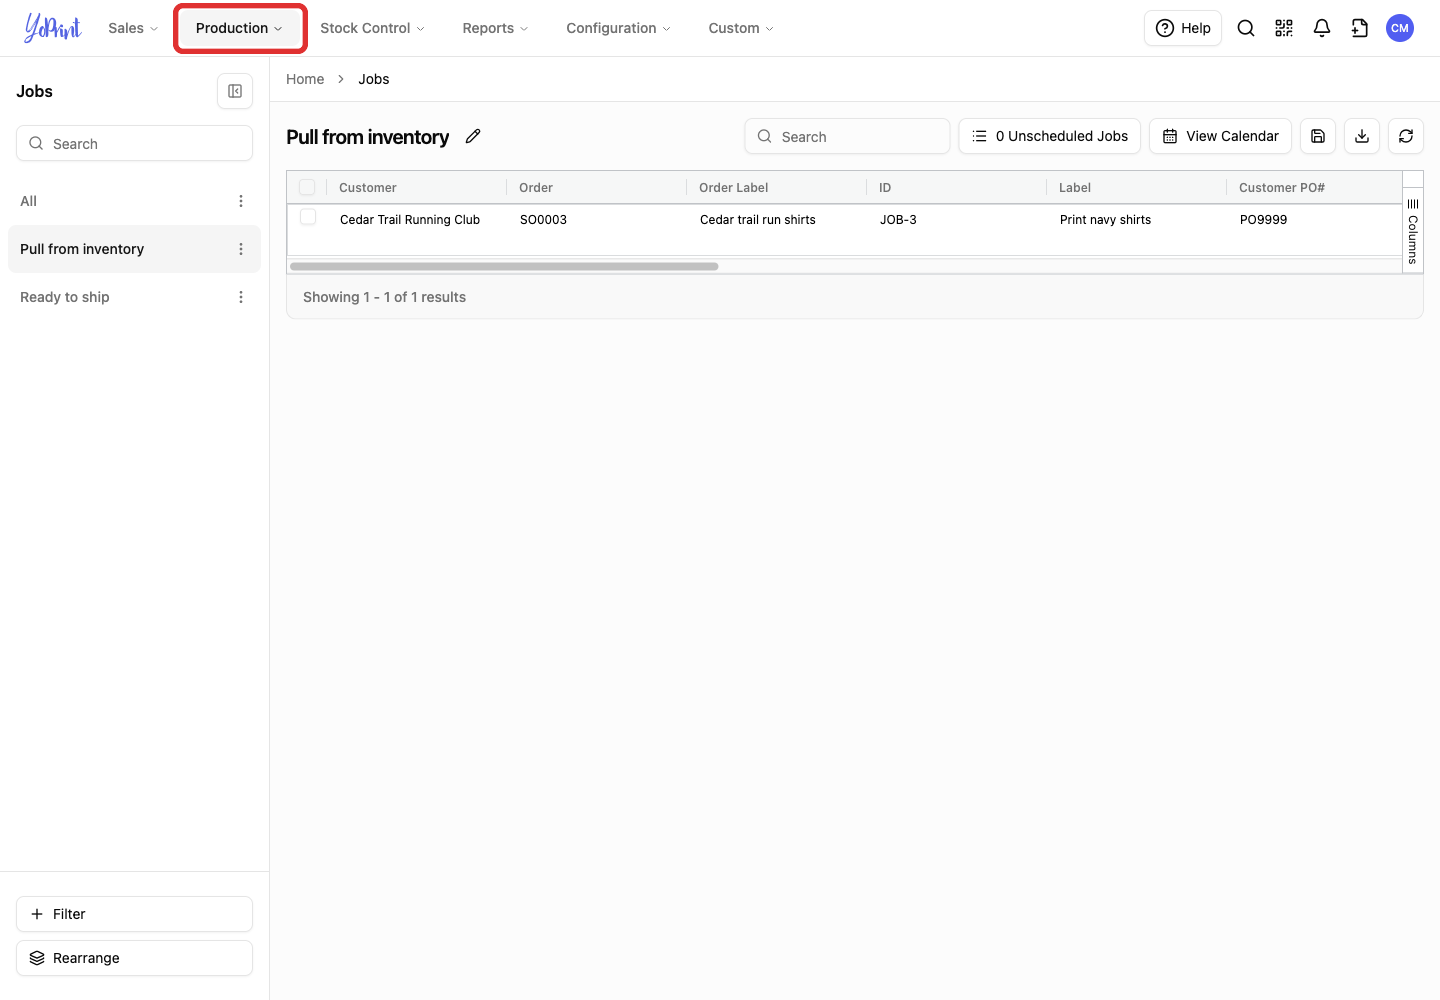The width and height of the screenshot is (1440, 1000).
Task: Select the All jobs view
Action: point(134,201)
